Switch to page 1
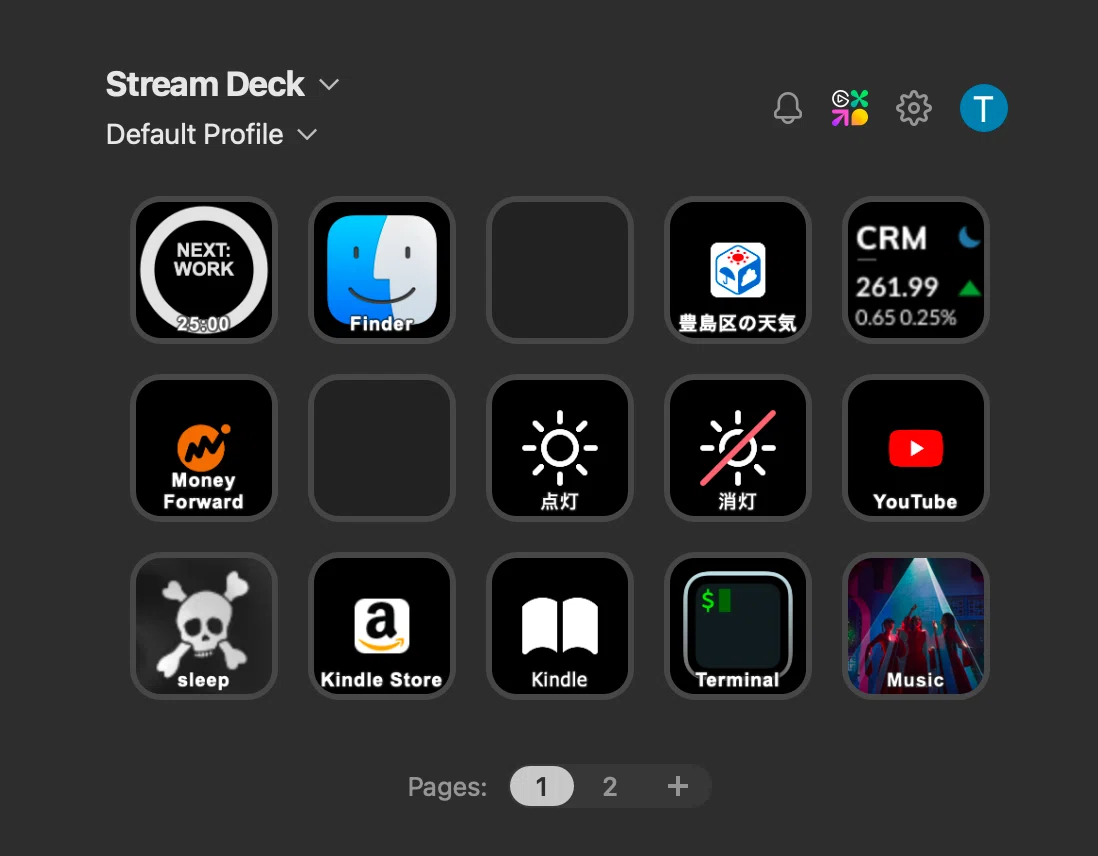The width and height of the screenshot is (1098, 856). [x=541, y=786]
